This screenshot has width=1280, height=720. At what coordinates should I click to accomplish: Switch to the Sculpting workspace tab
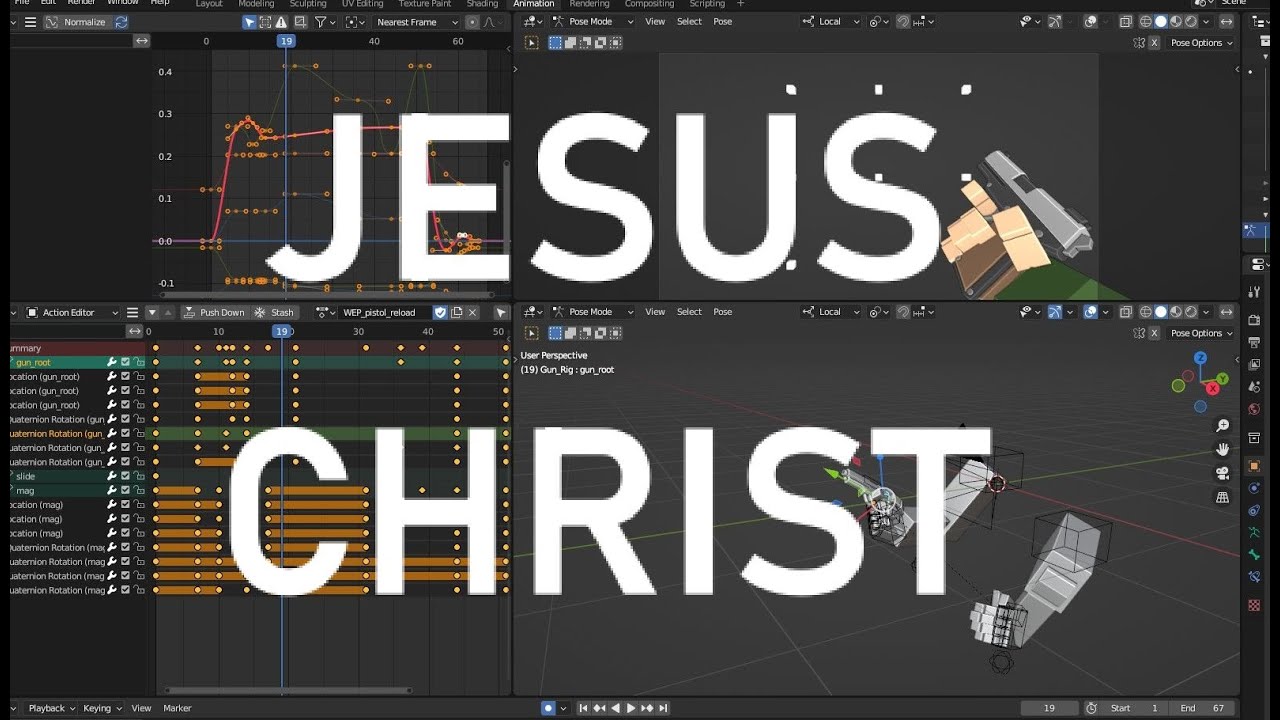click(308, 4)
